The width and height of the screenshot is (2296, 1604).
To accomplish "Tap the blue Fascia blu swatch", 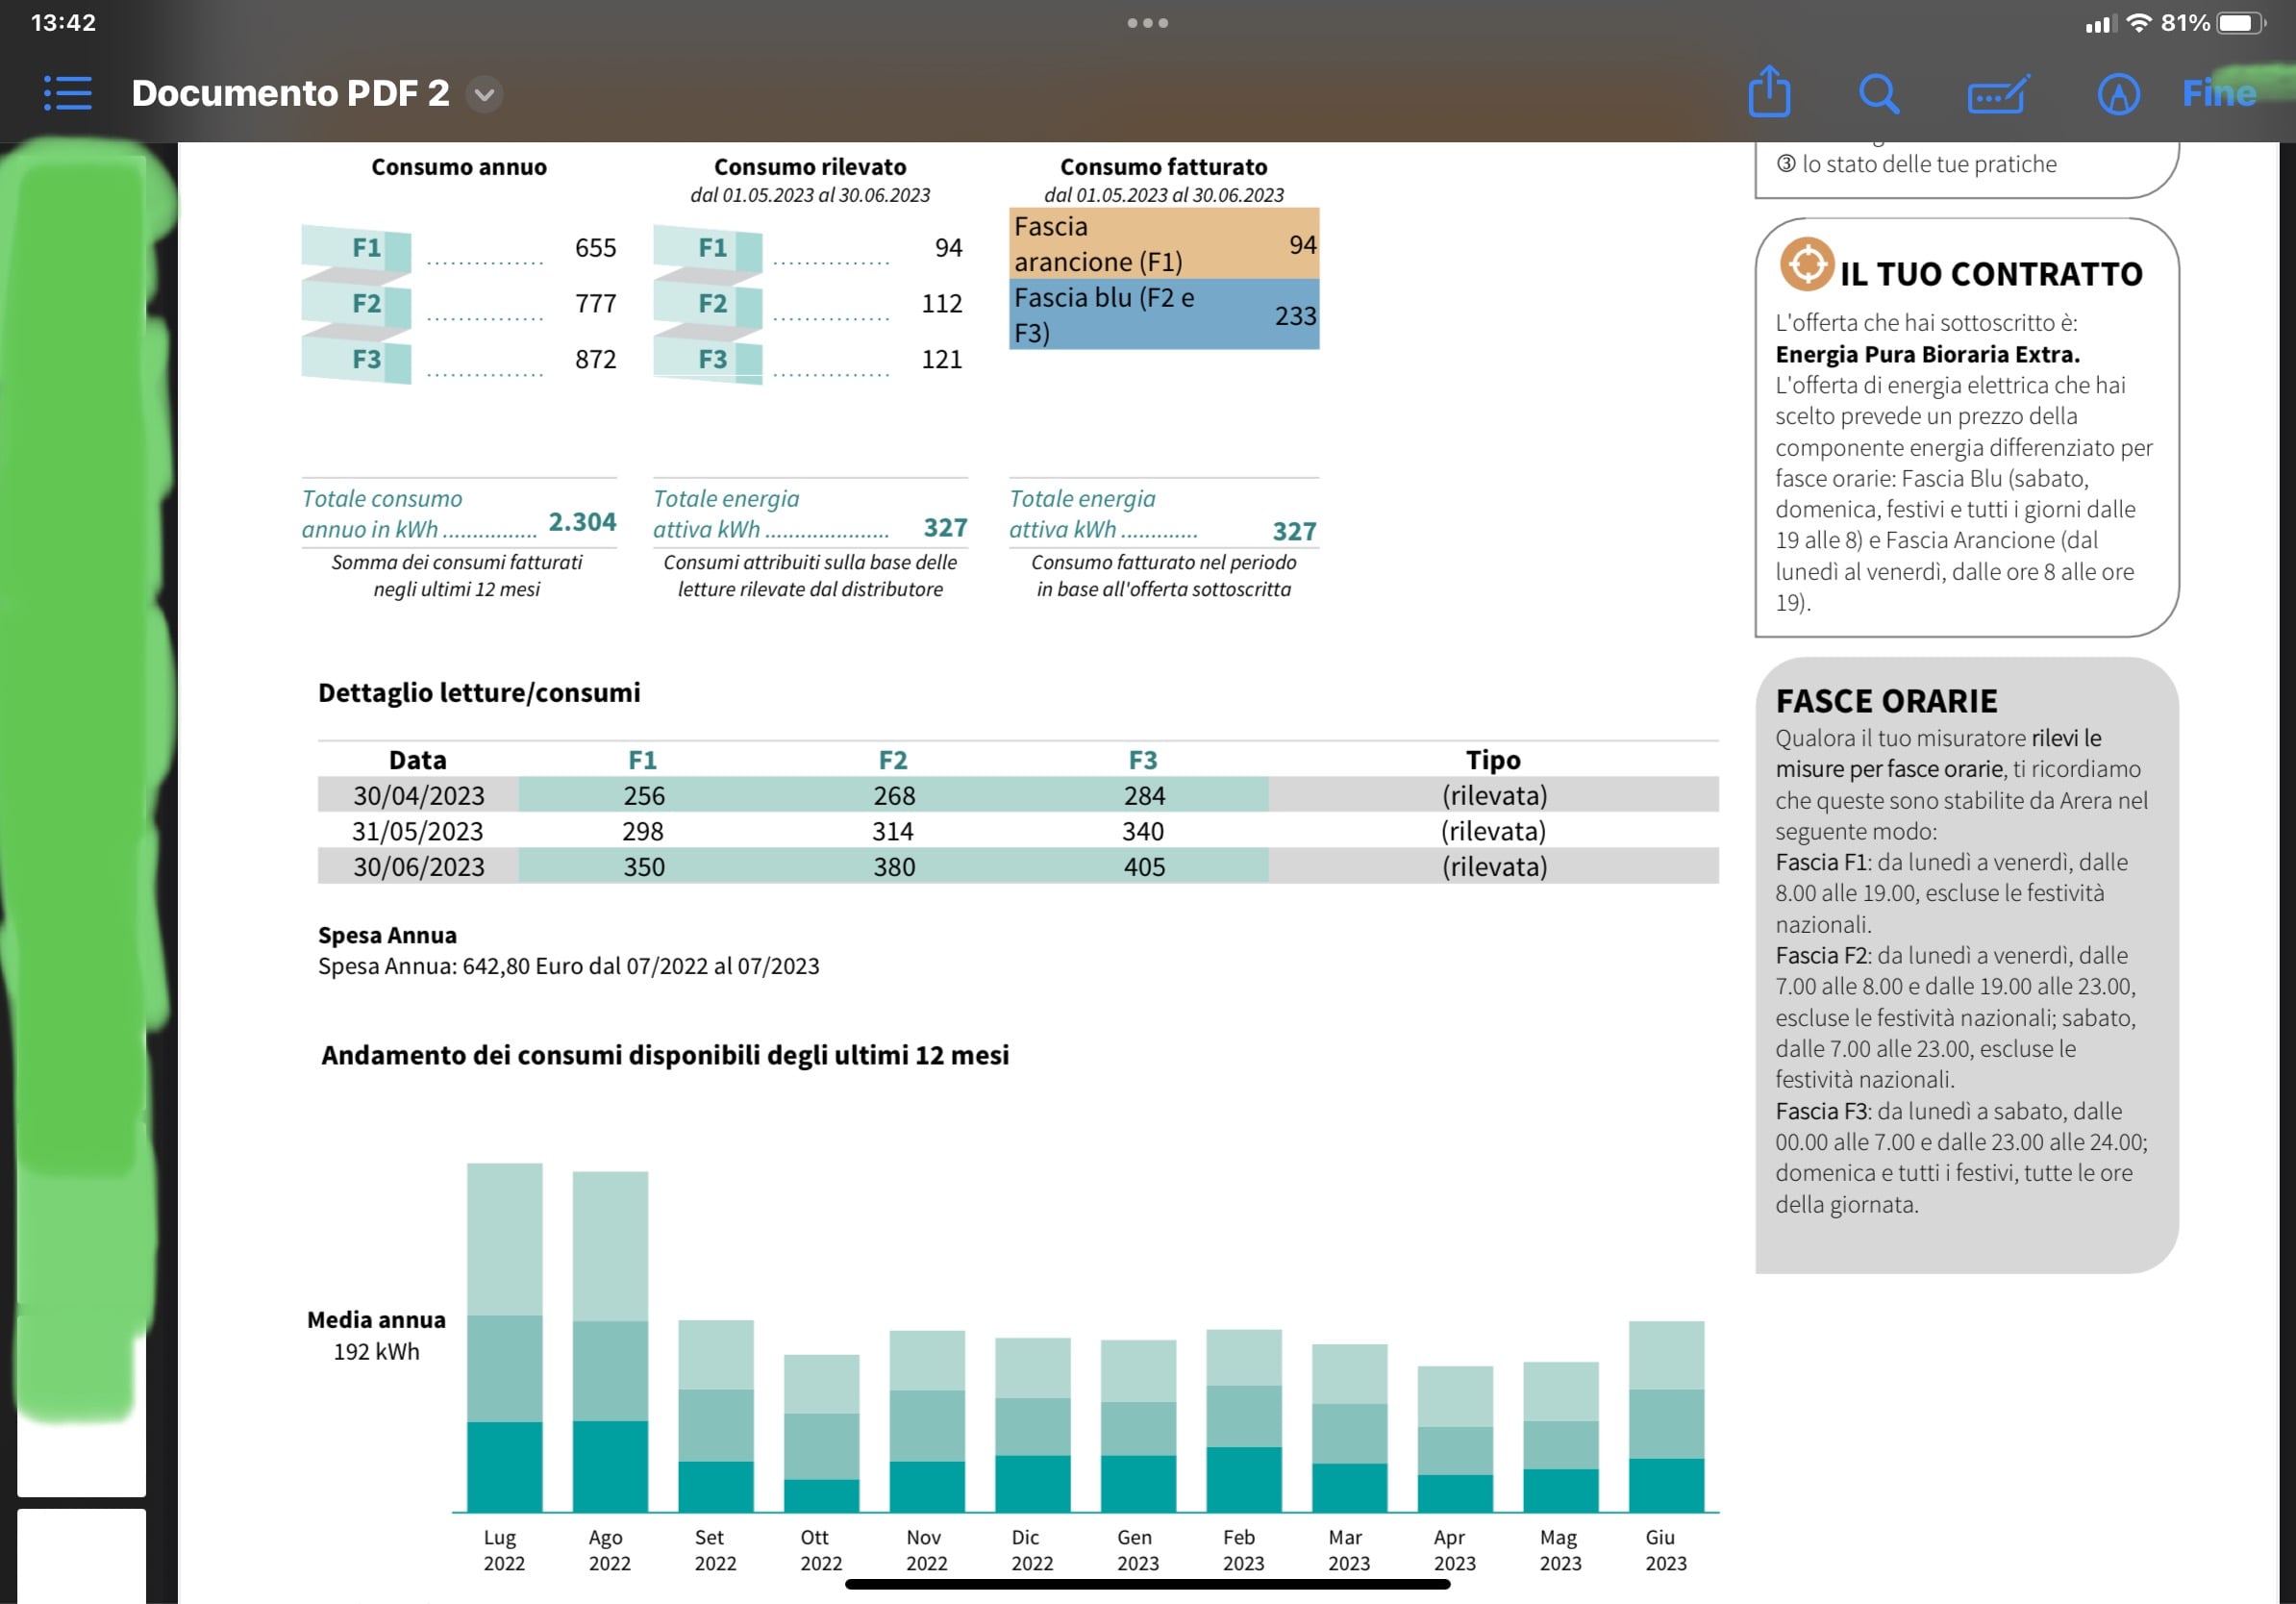I will 1163,314.
